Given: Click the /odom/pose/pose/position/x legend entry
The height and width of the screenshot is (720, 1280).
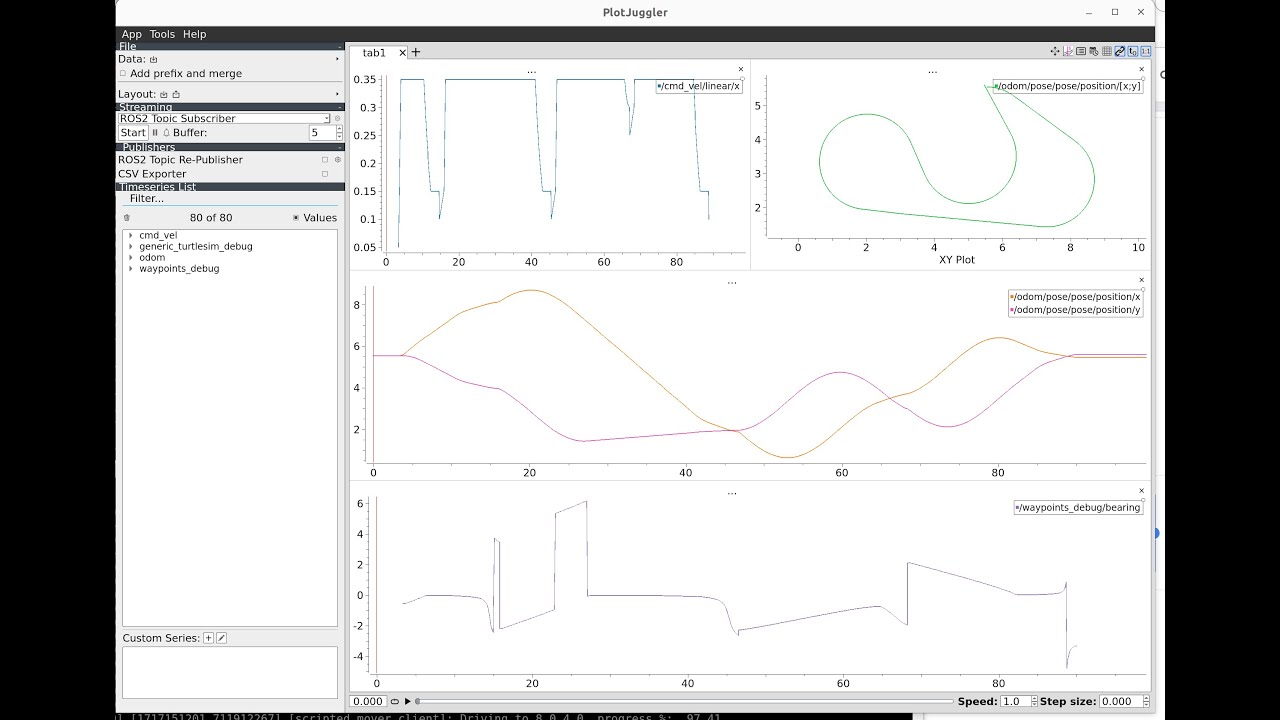Looking at the screenshot, I should 1075,297.
